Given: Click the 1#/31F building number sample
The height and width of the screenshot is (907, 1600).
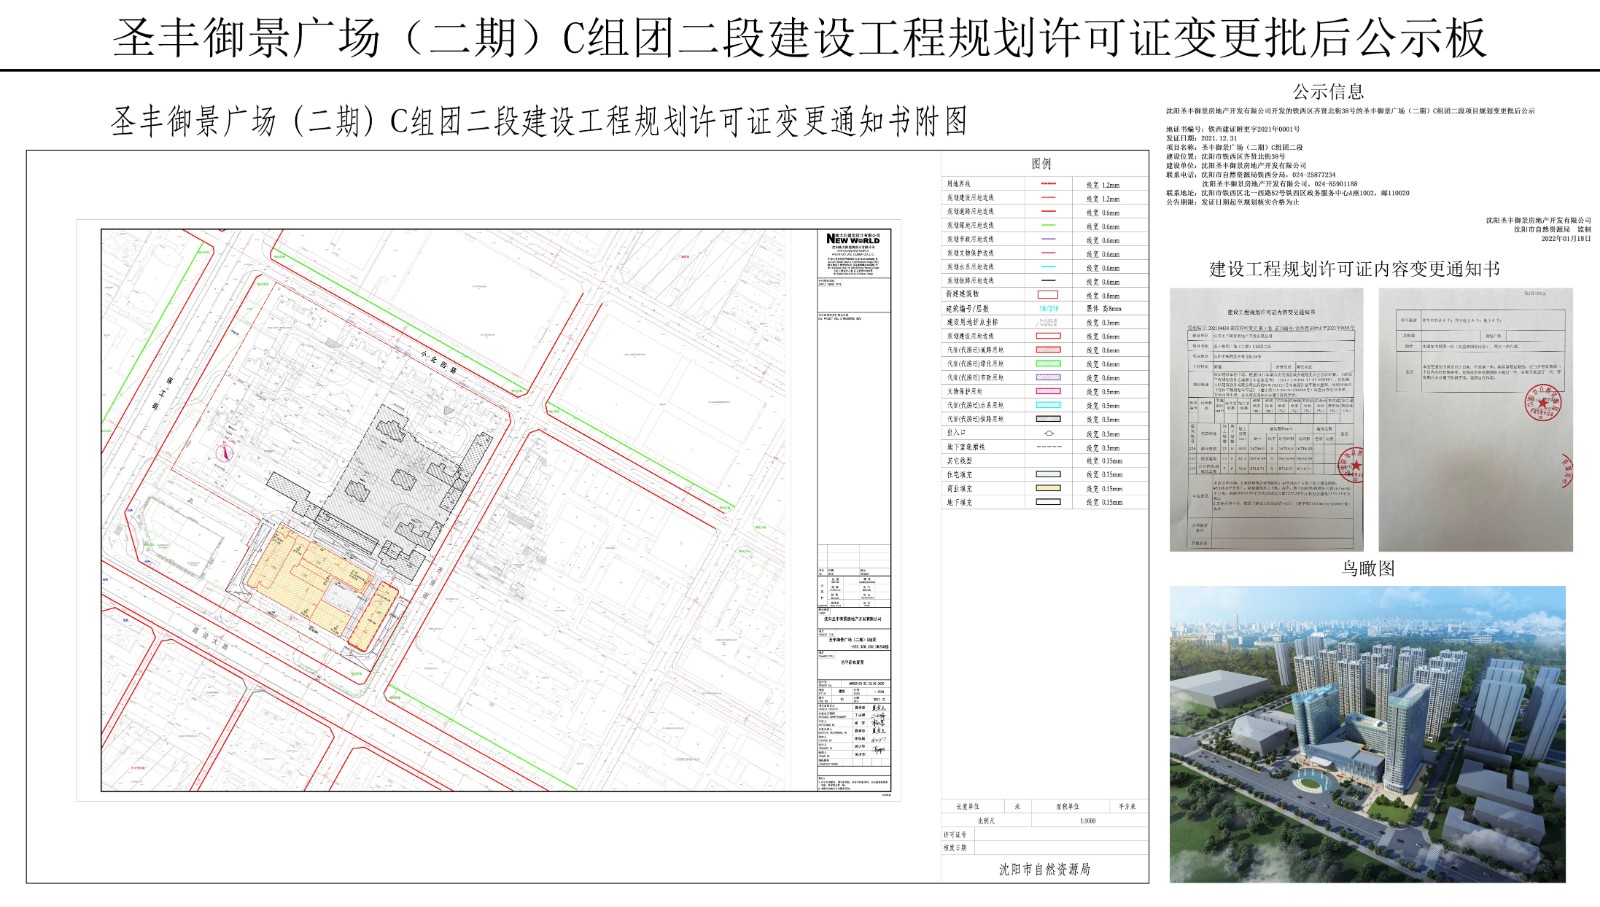Looking at the screenshot, I should 1049,308.
